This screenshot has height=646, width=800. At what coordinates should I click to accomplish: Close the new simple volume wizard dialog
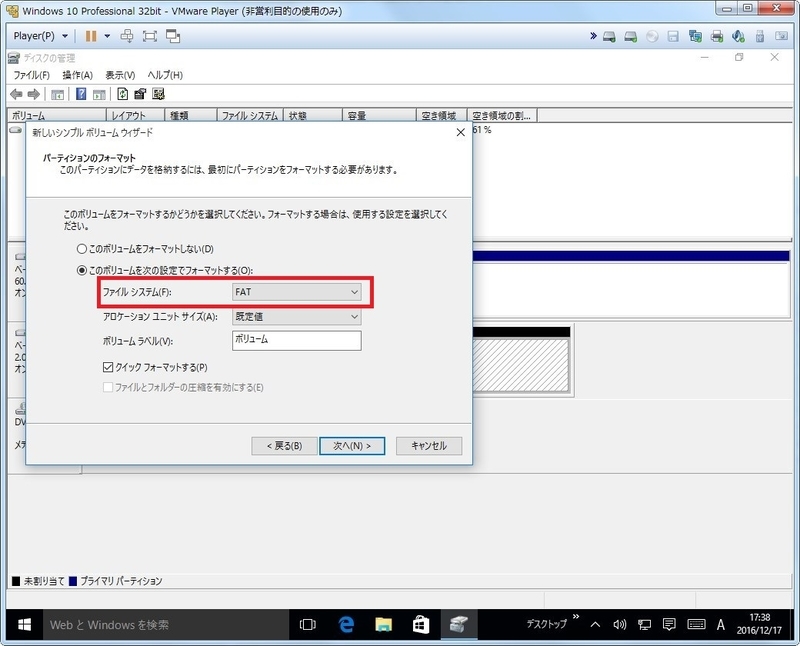click(460, 132)
